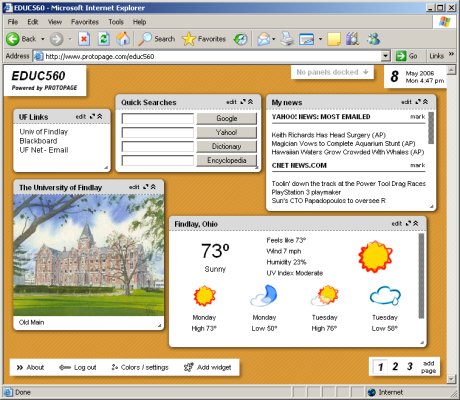Click Log out
The width and height of the screenshot is (460, 400).
[x=78, y=367]
